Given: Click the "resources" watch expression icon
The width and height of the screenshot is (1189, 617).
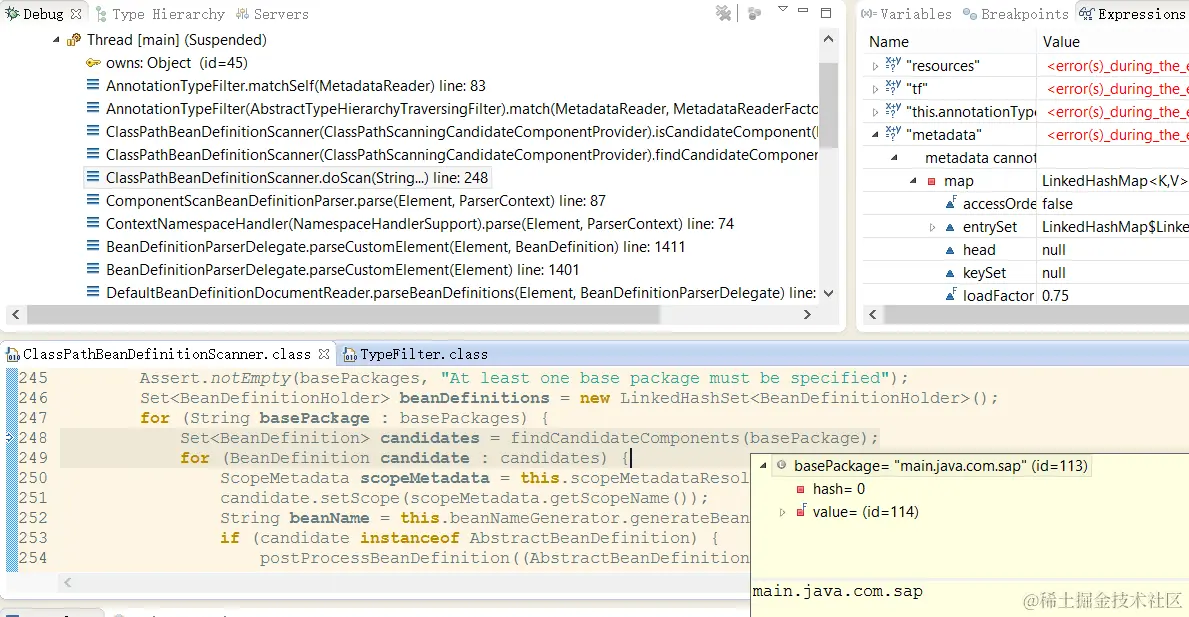Looking at the screenshot, I should coord(893,64).
